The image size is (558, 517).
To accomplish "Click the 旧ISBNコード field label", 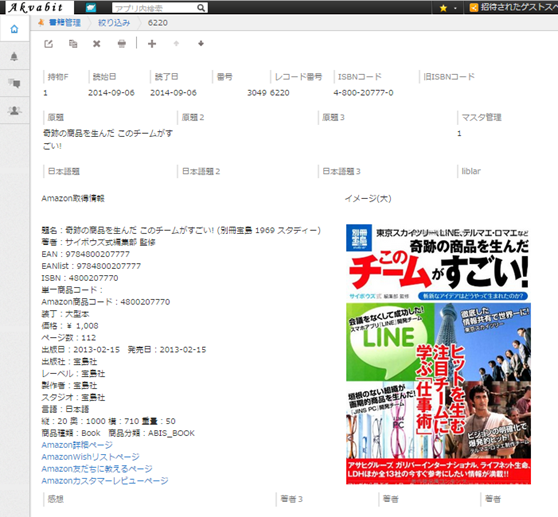I will click(449, 77).
